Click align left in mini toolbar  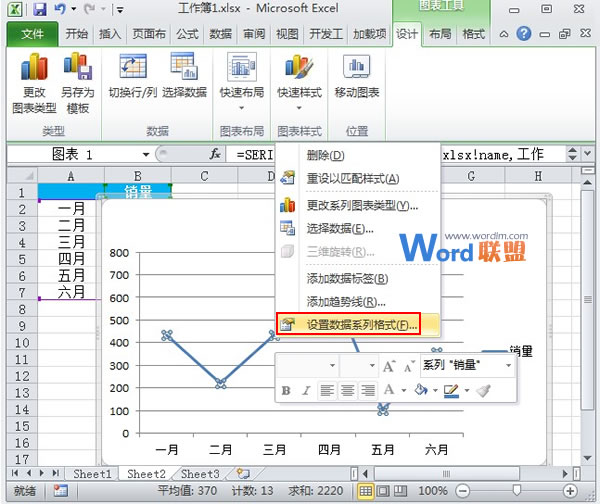point(327,390)
